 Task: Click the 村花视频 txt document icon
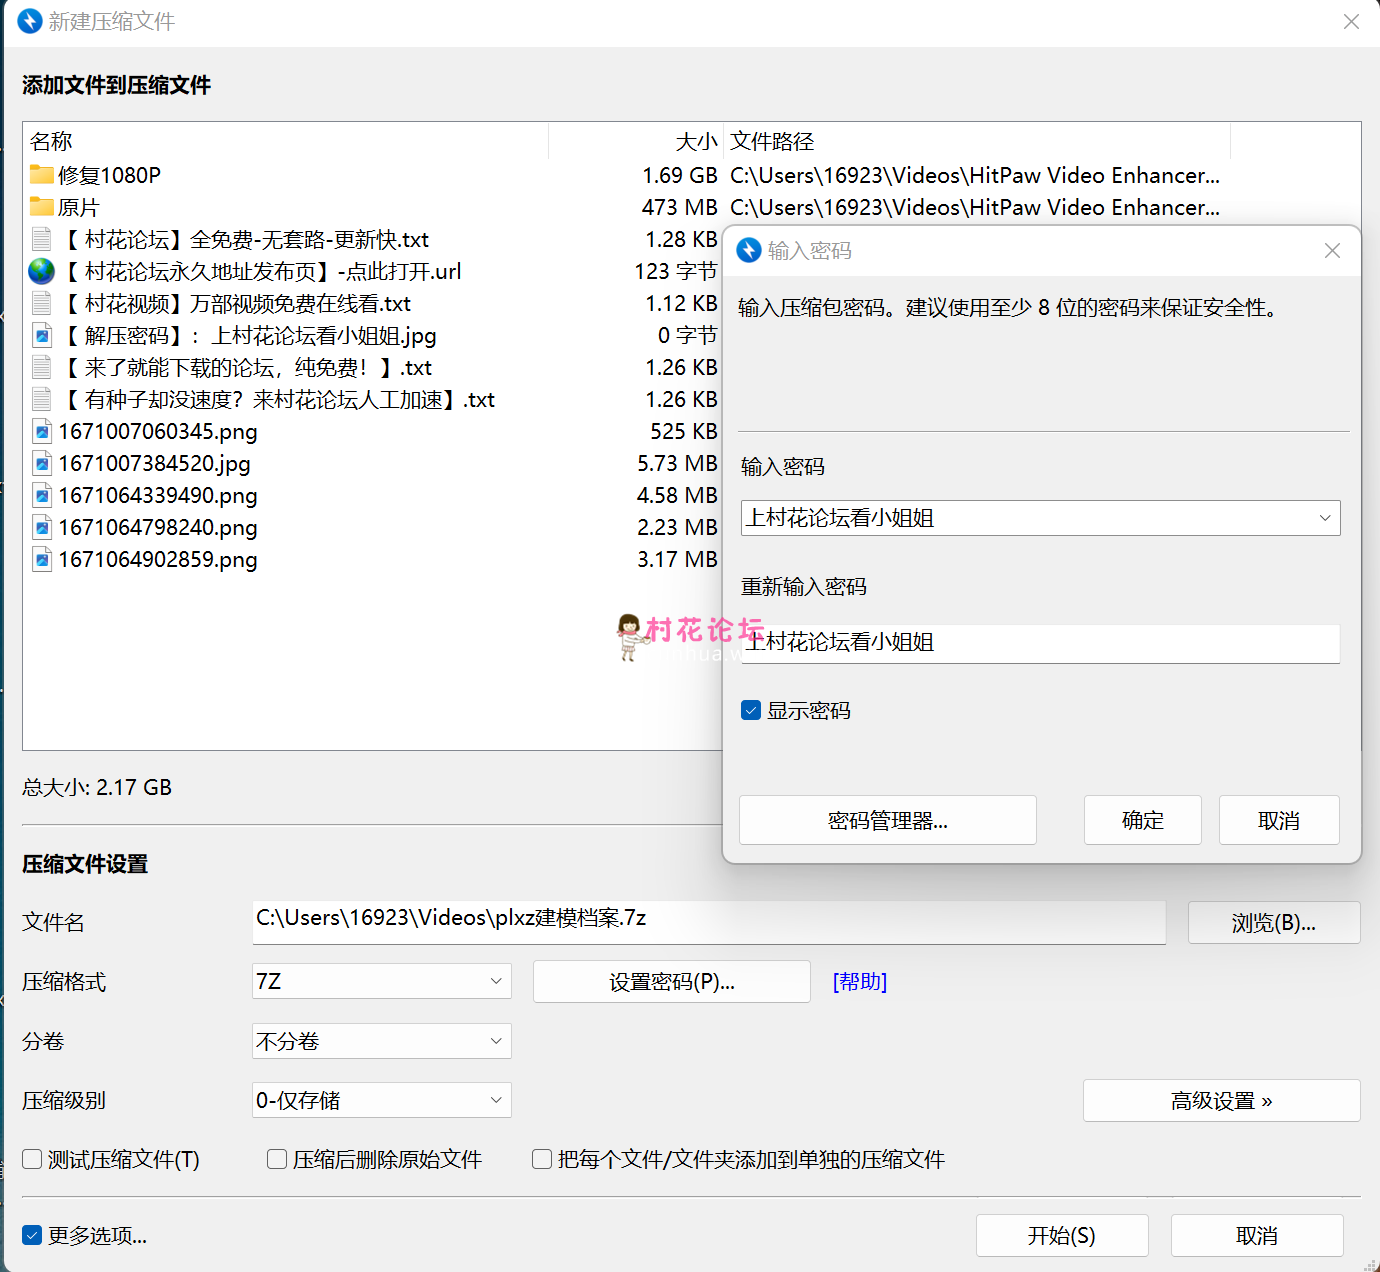click(x=42, y=303)
